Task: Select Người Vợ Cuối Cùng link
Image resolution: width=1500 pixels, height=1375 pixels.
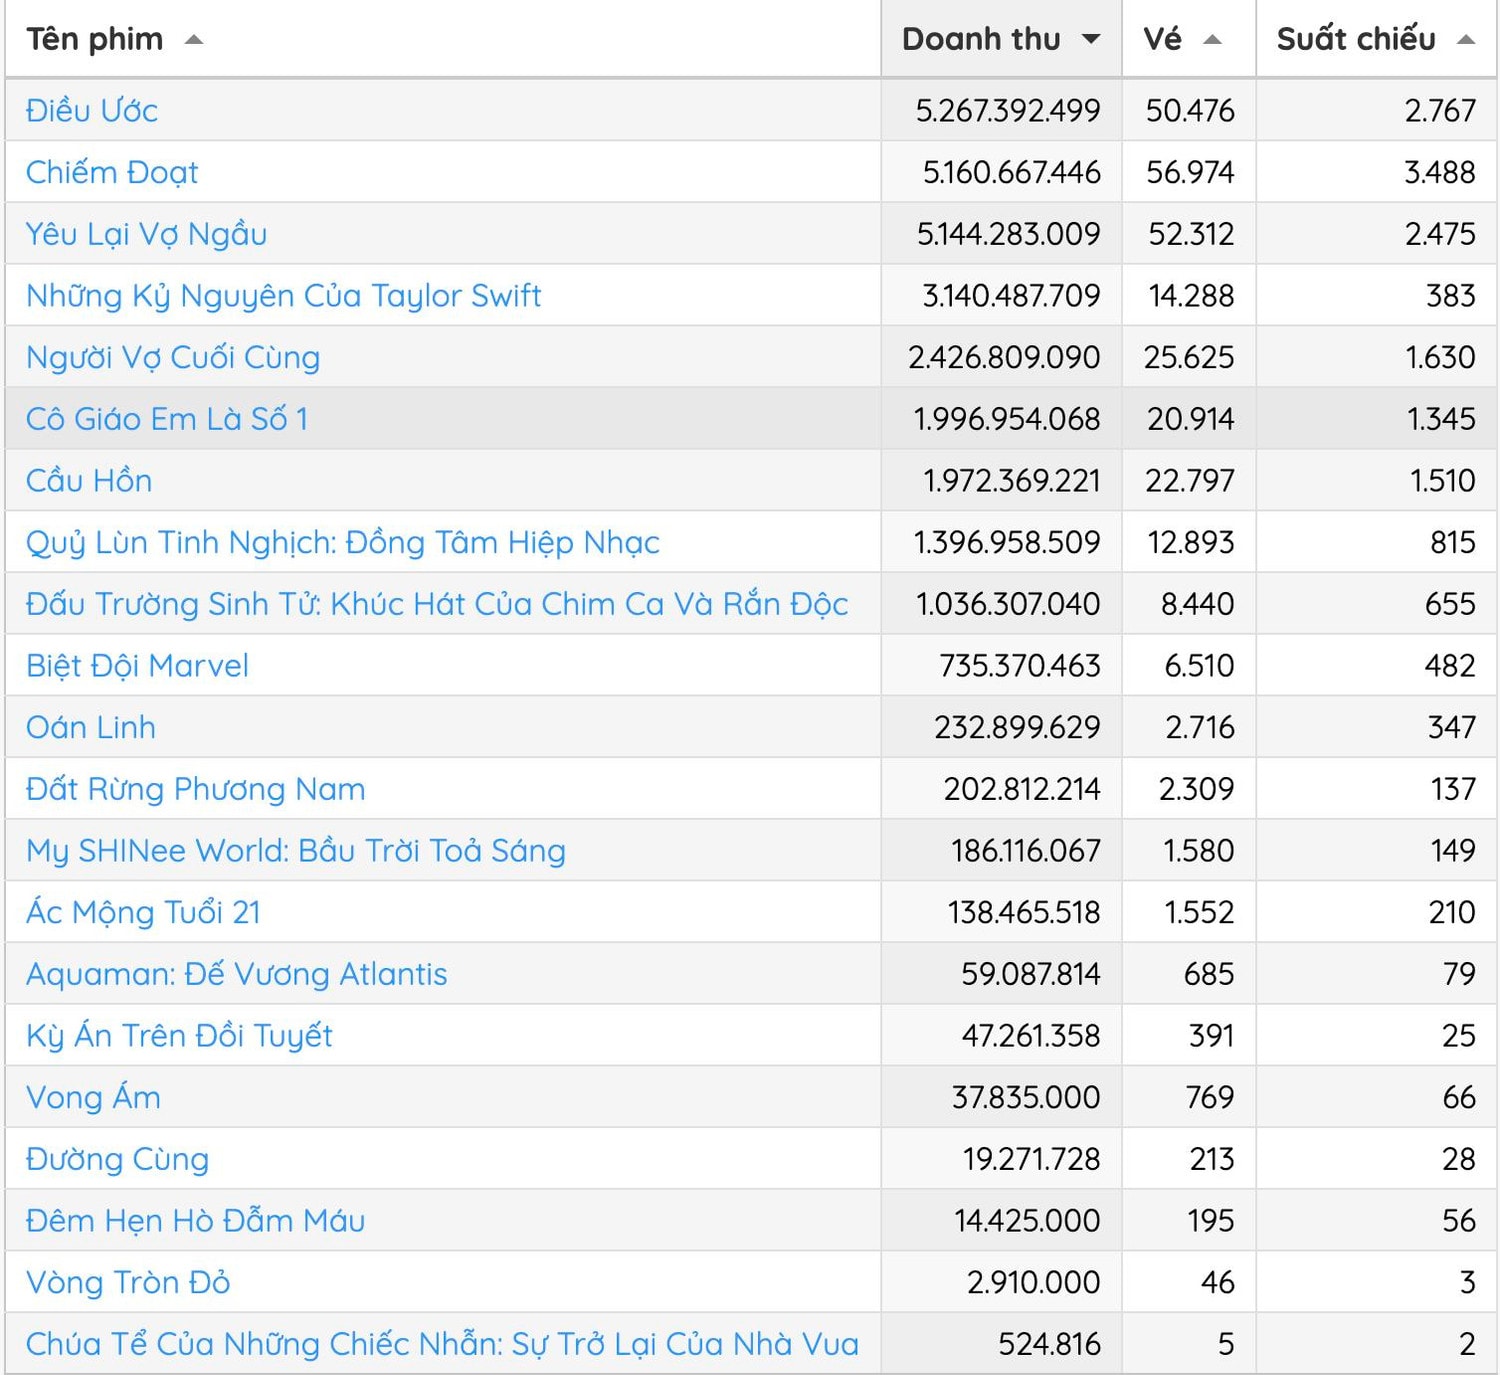Action: (x=173, y=357)
